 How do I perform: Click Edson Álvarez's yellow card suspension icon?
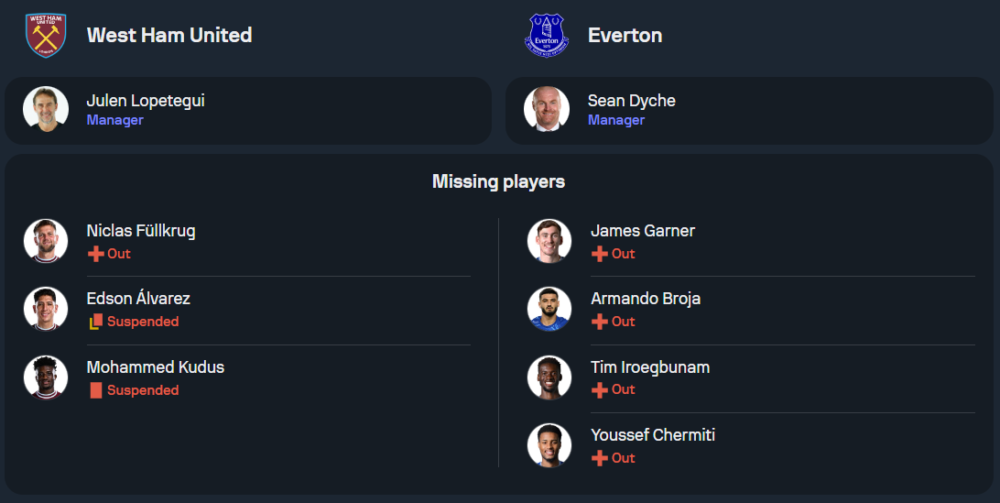[96, 322]
